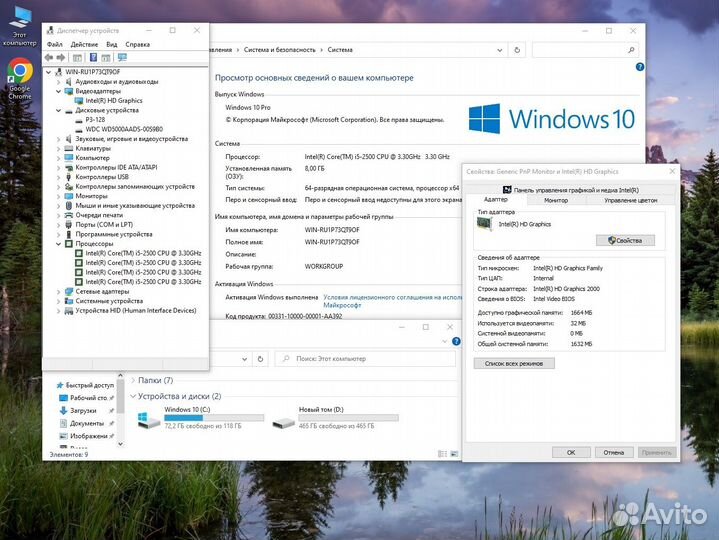Click the Очереди печати printer icon
This screenshot has height=540, width=719.
tap(69, 215)
